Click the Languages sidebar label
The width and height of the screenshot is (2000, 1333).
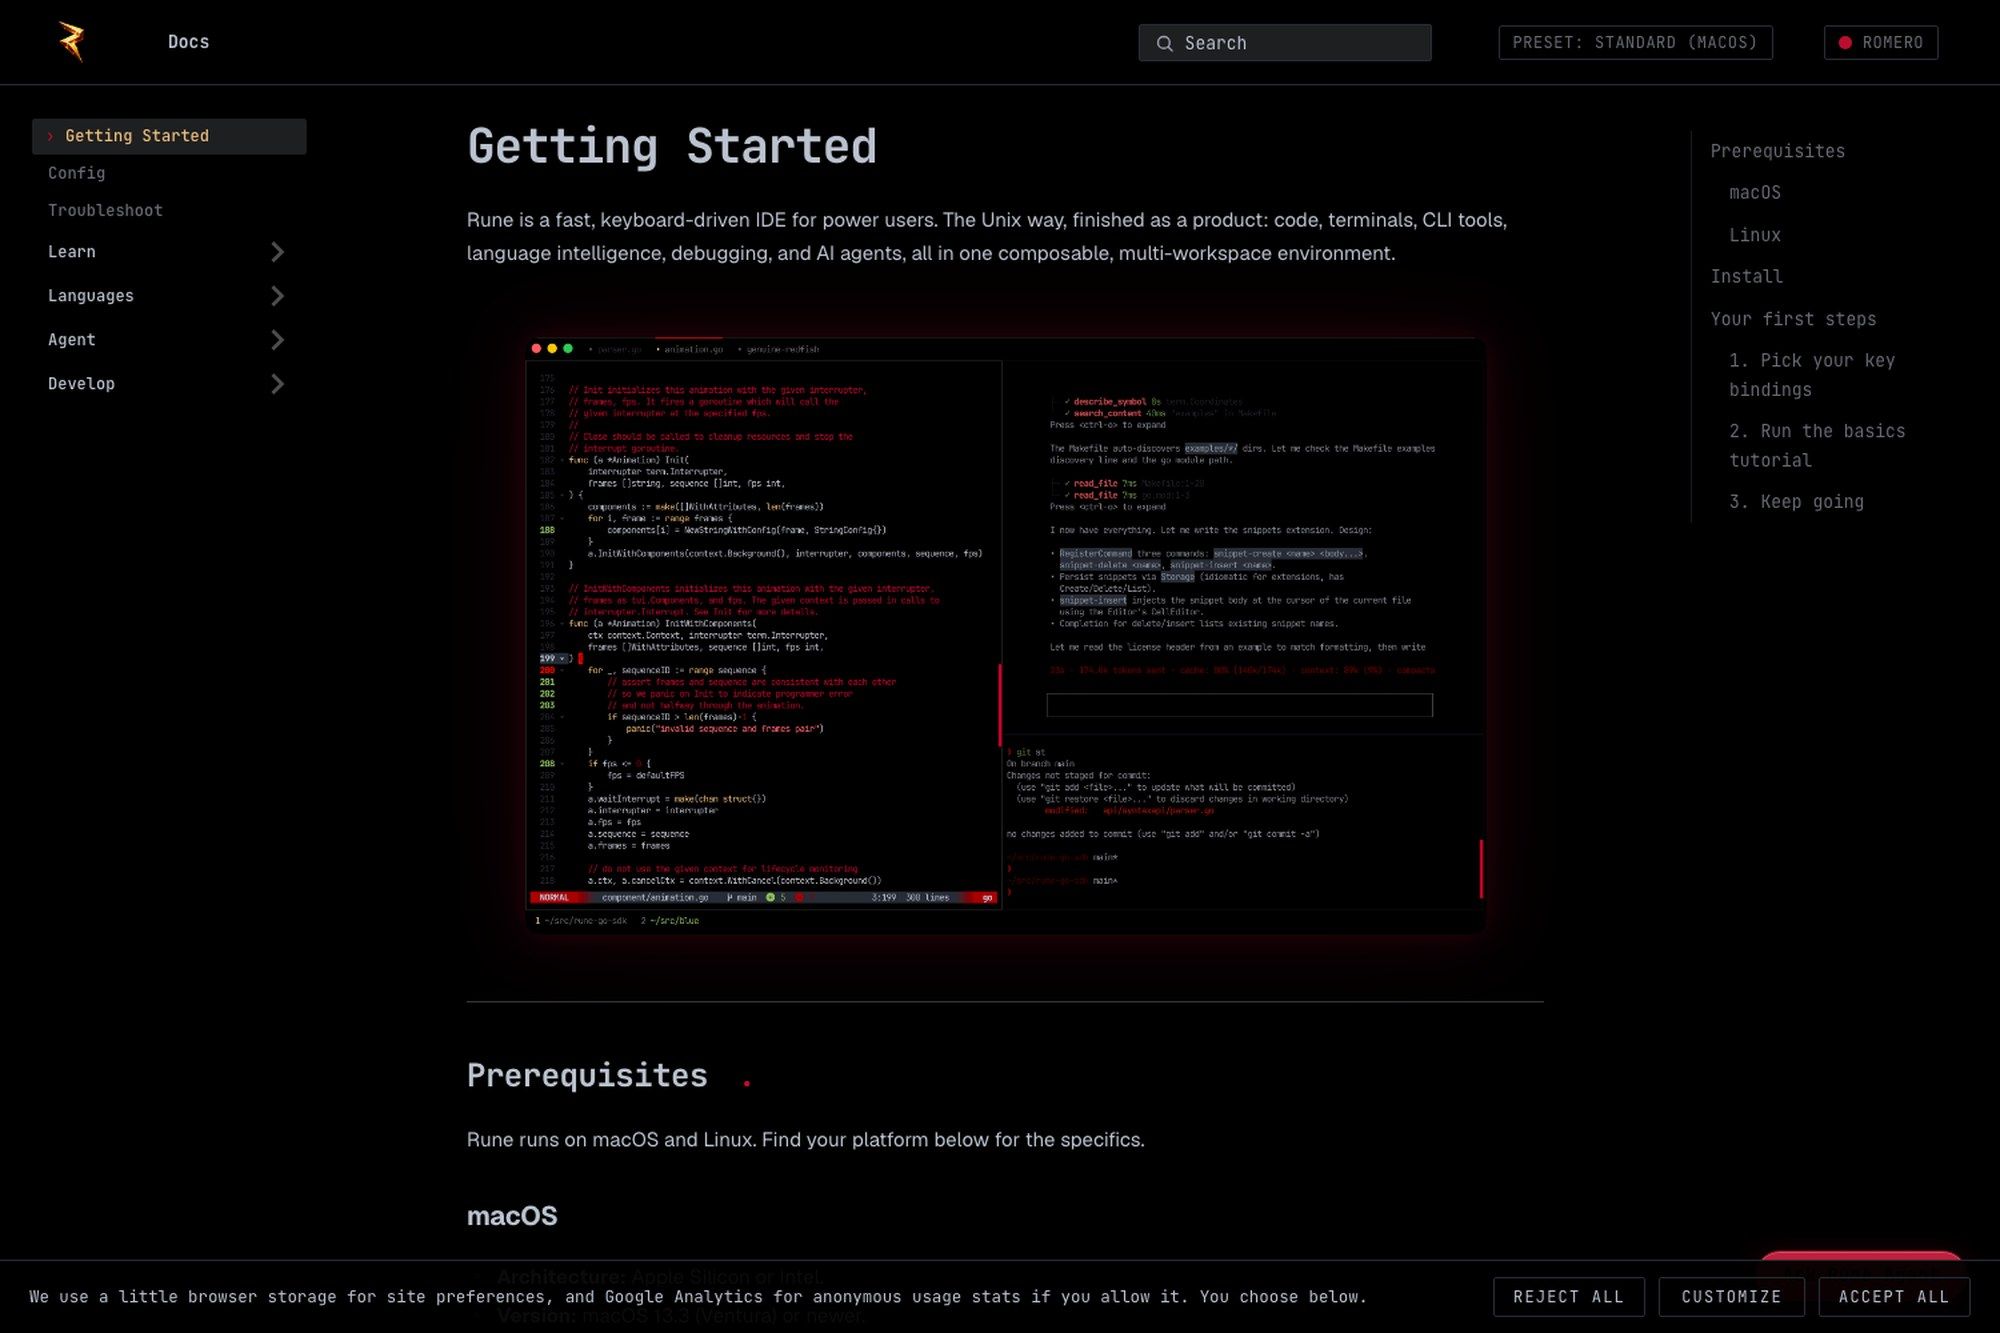[x=90, y=296]
